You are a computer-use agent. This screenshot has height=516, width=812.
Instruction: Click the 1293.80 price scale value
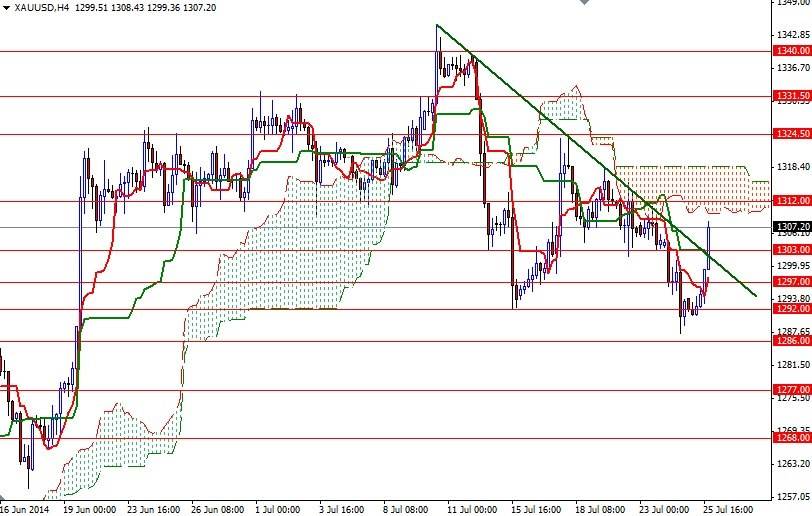click(x=793, y=298)
